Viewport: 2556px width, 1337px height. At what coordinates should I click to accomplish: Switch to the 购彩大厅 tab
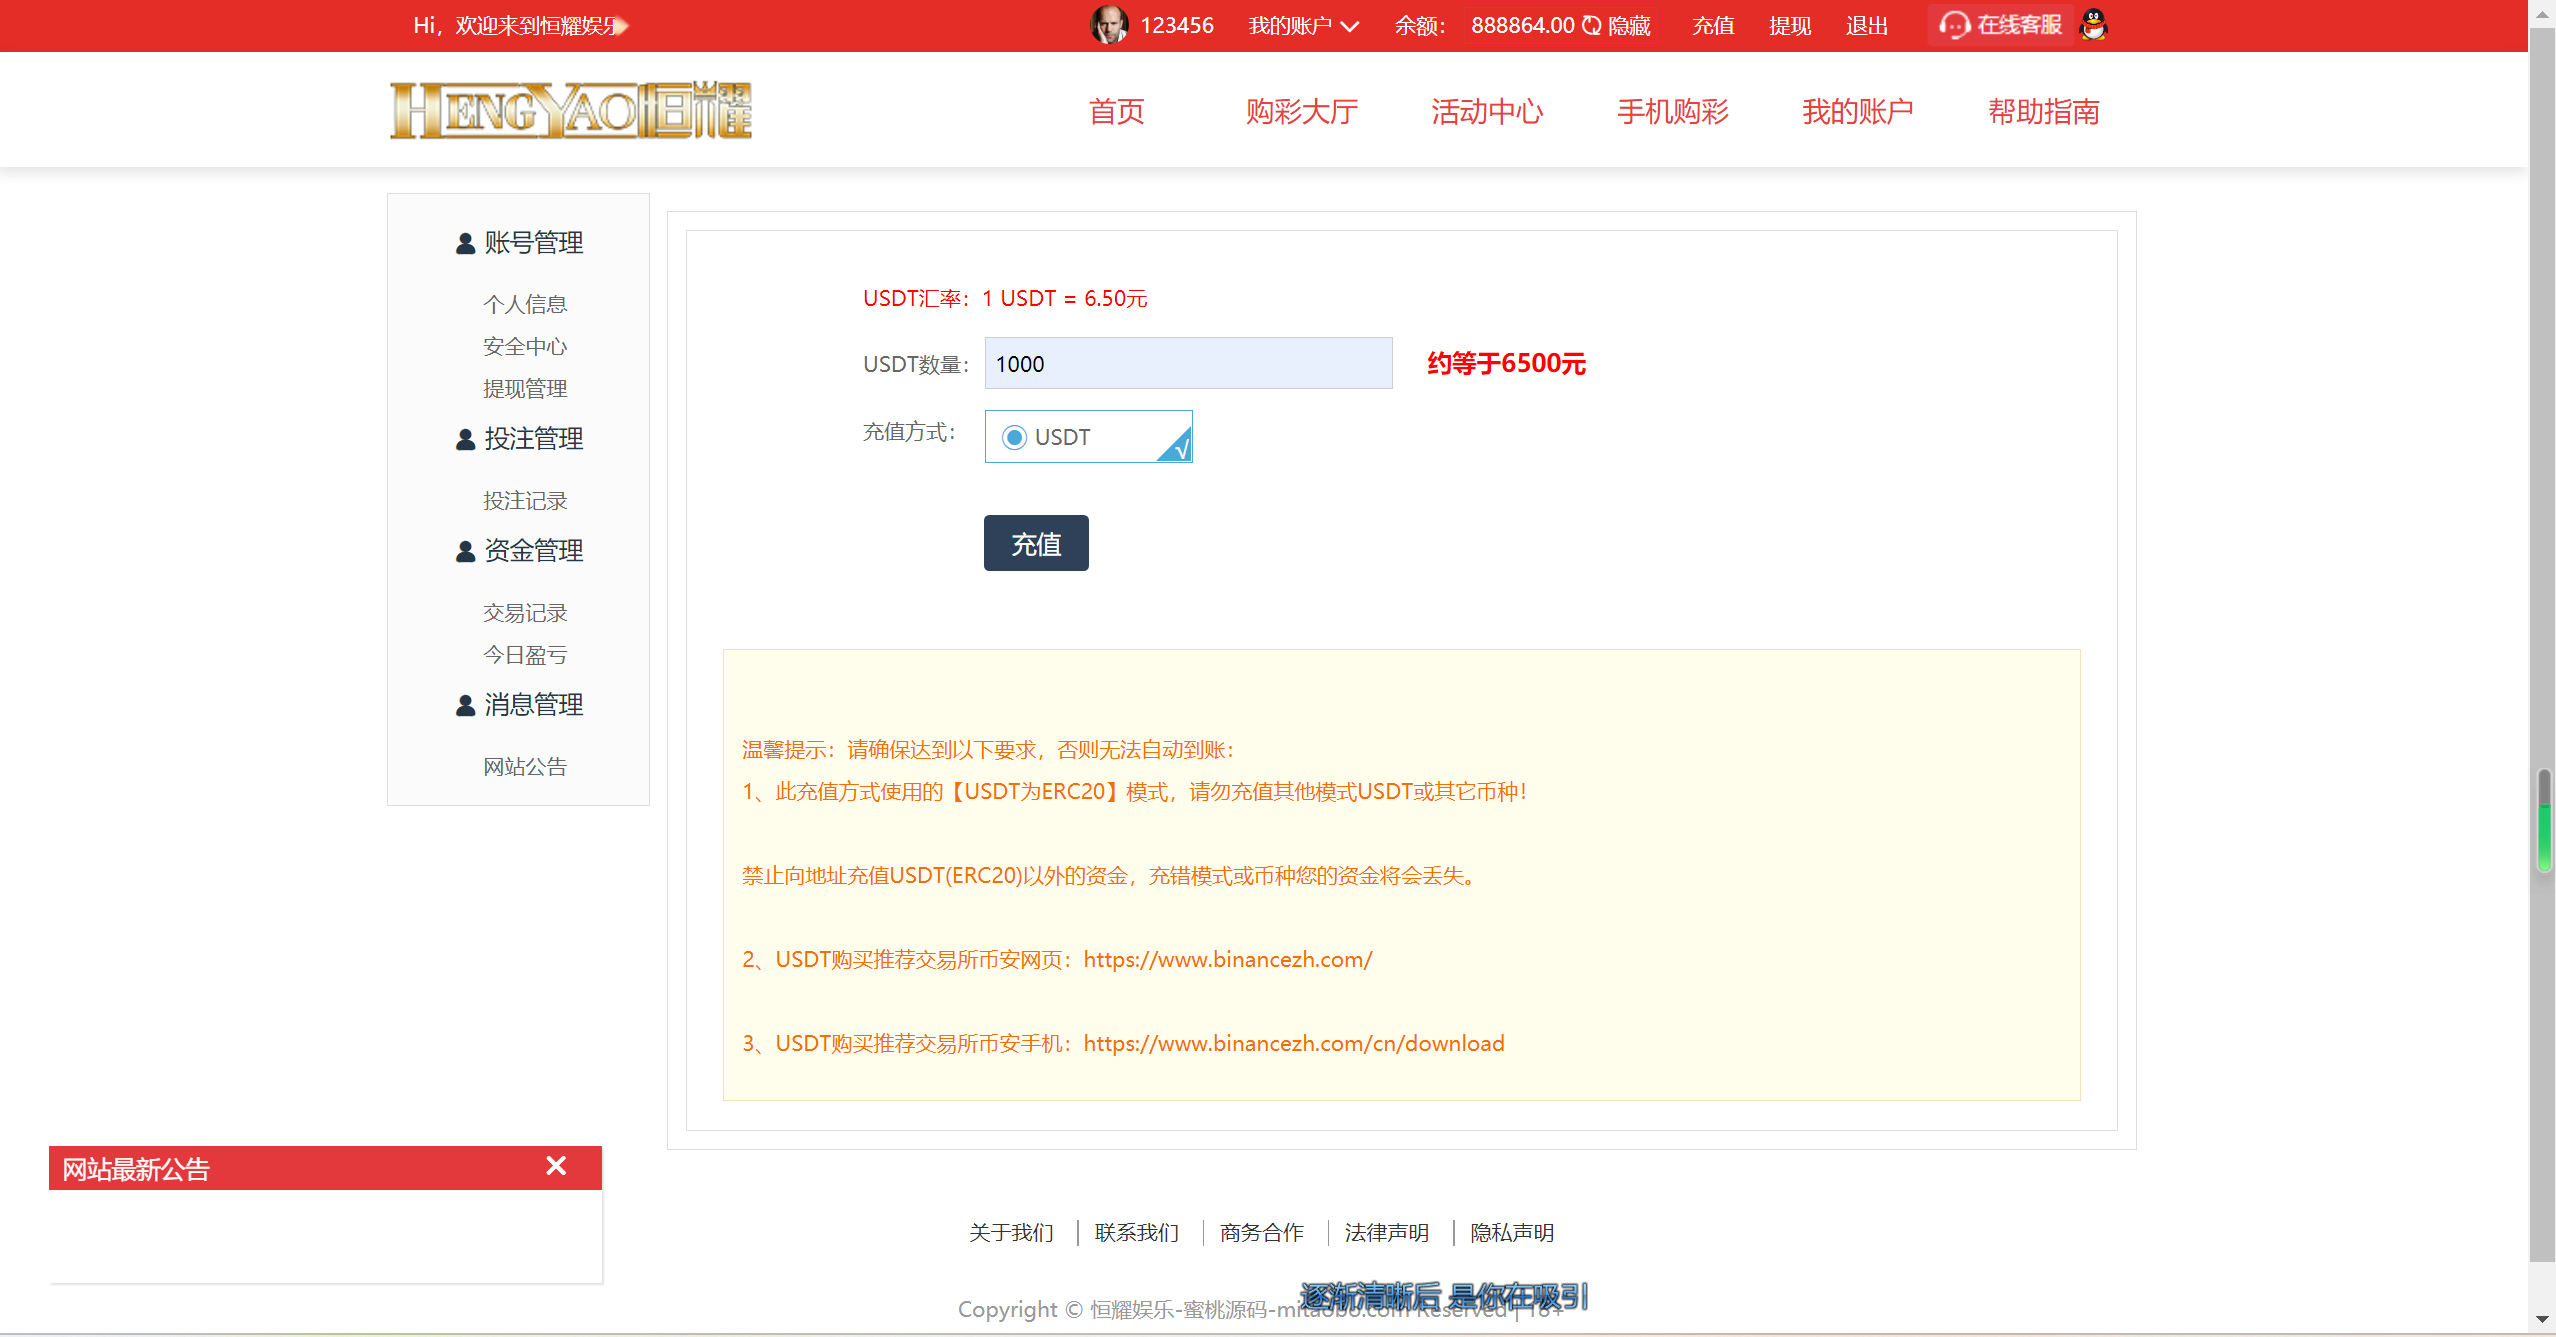pyautogui.click(x=1301, y=111)
